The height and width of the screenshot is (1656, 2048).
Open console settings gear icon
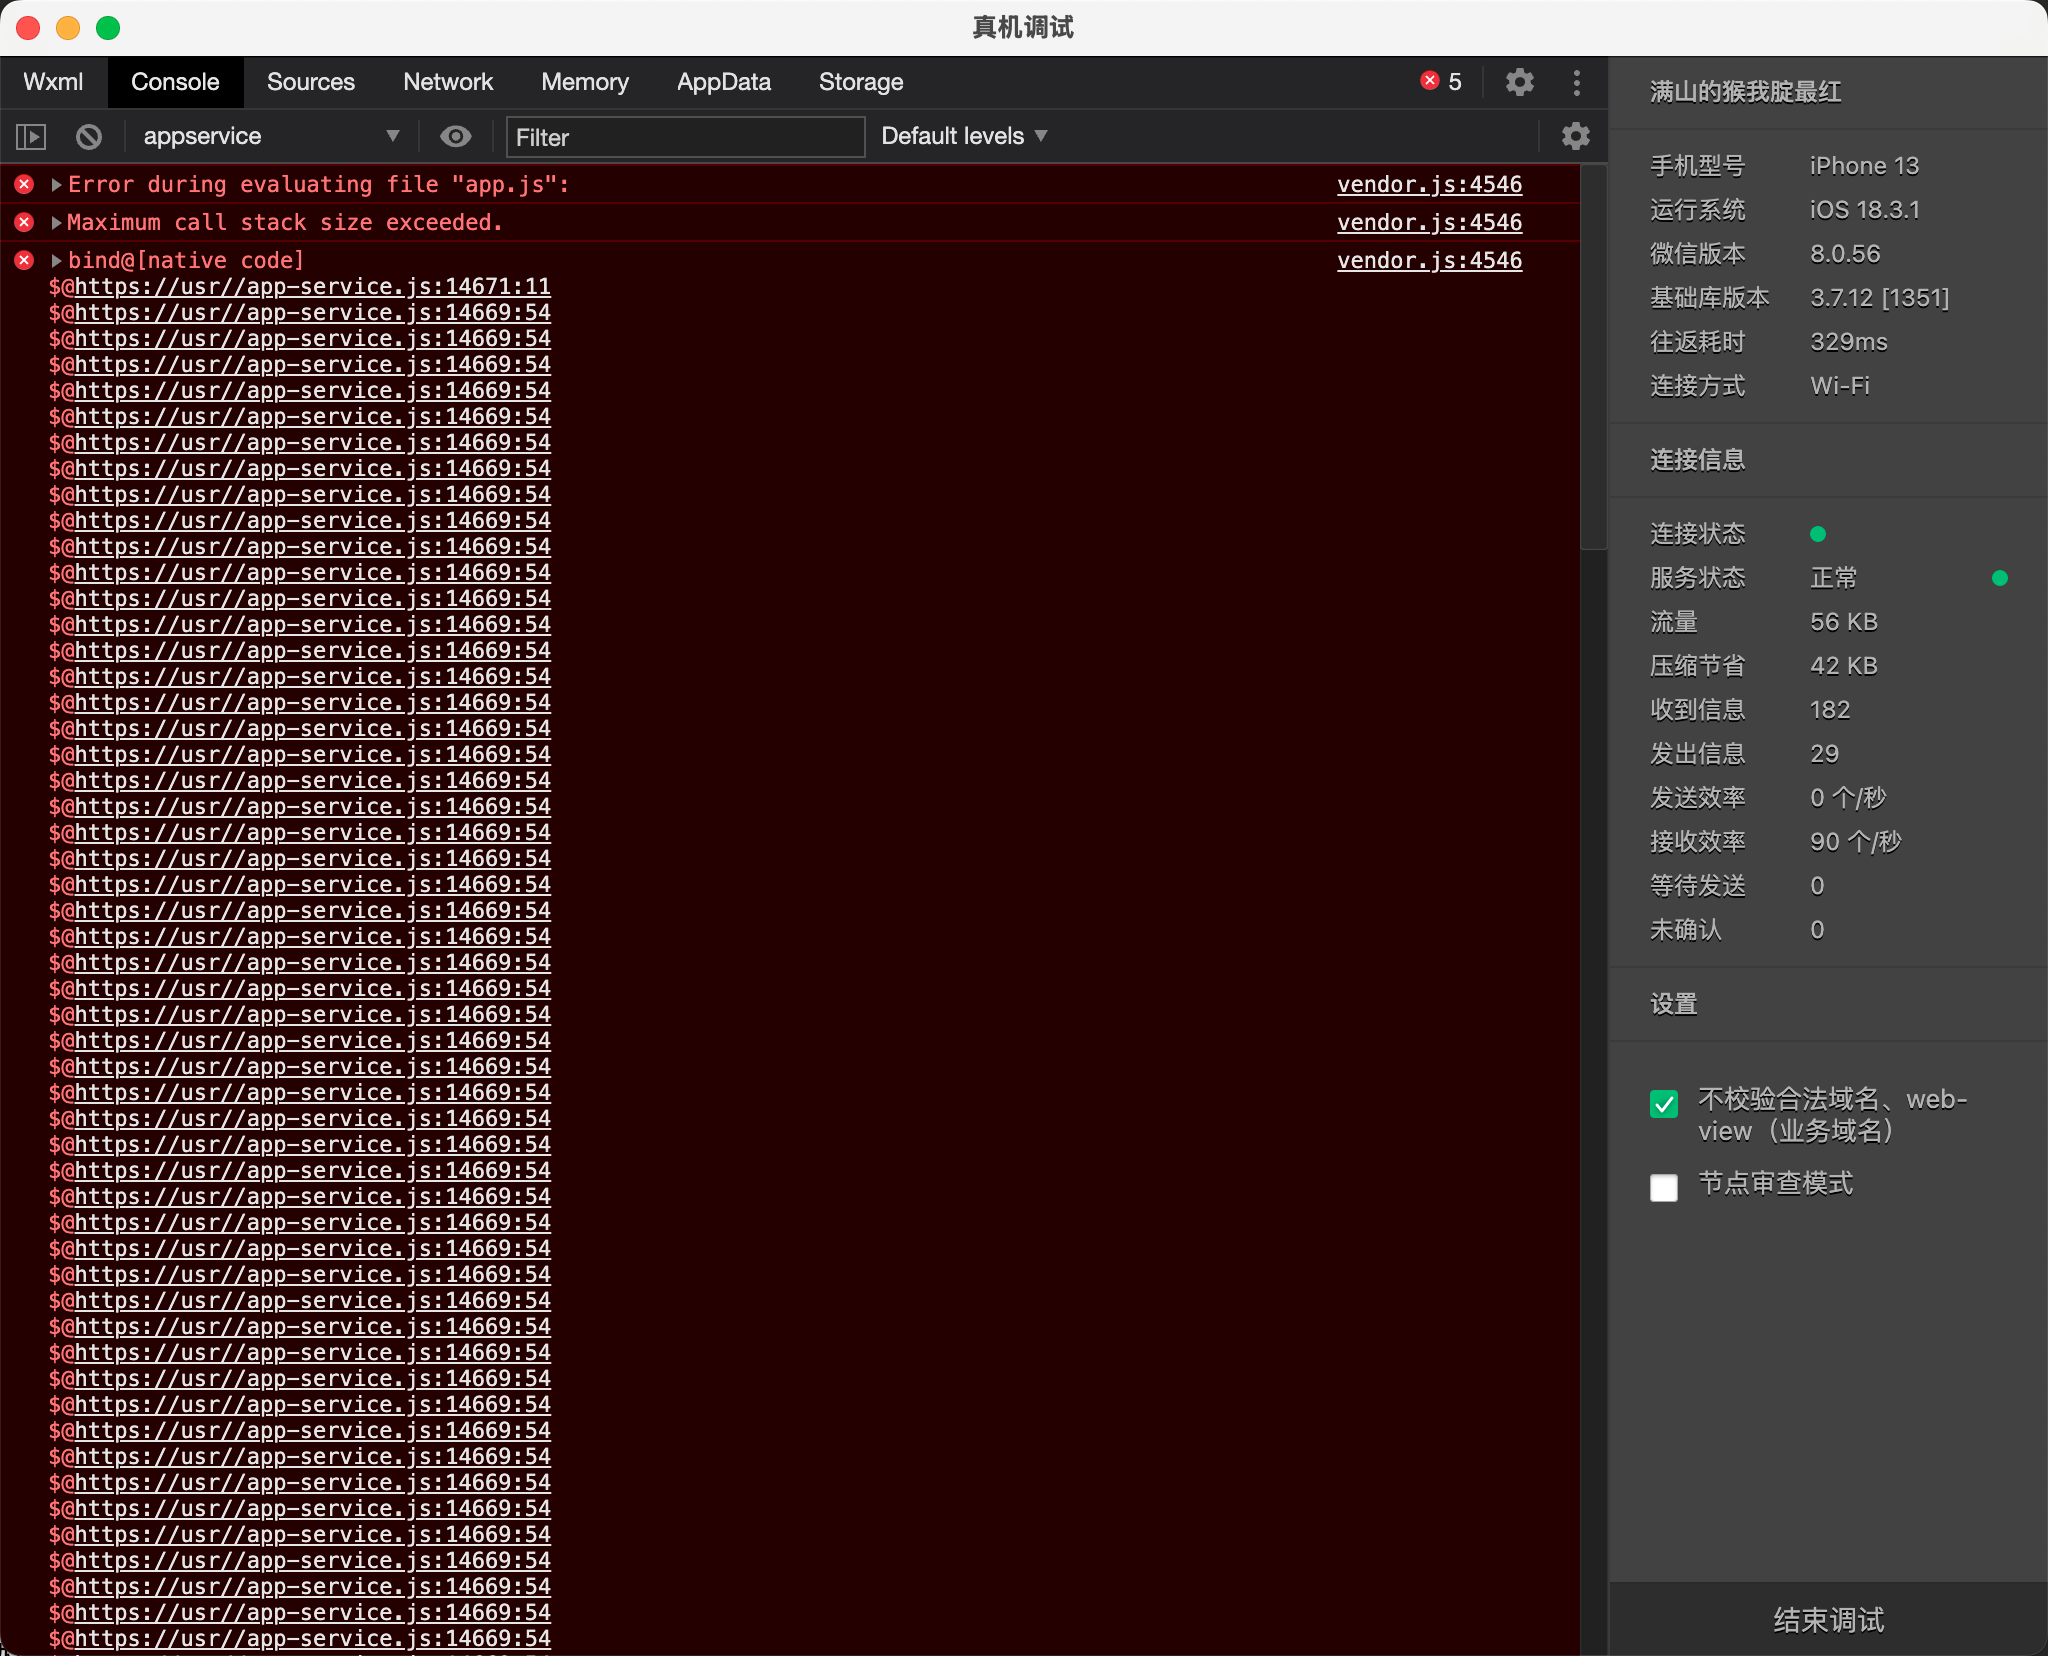(1576, 136)
